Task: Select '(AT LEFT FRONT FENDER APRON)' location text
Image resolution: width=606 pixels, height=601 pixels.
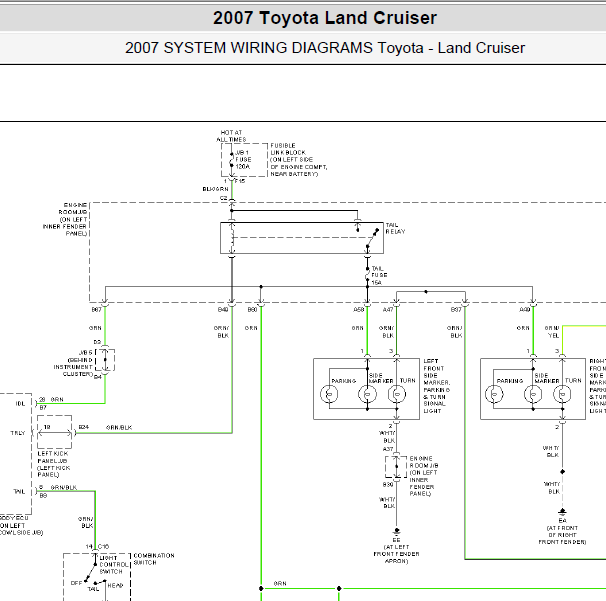Action: 396,554
